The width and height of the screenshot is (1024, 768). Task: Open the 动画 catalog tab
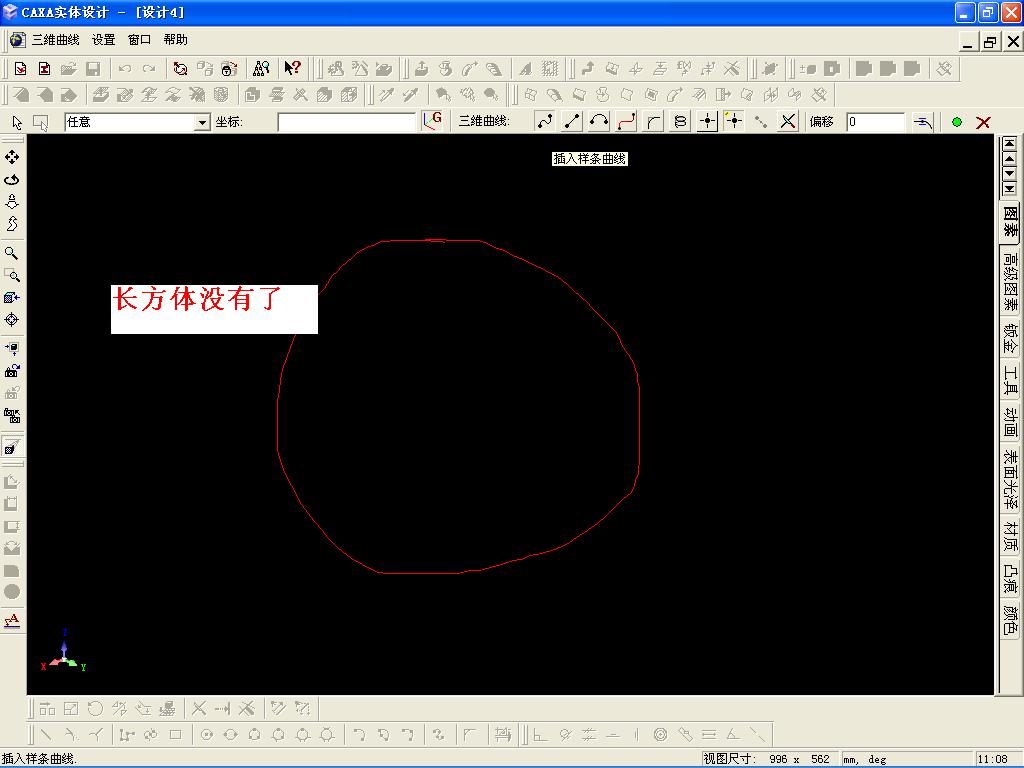(1010, 422)
